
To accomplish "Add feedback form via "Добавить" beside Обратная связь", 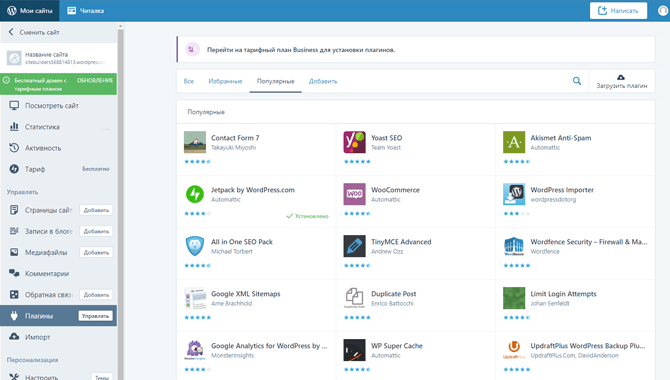I will tap(96, 295).
